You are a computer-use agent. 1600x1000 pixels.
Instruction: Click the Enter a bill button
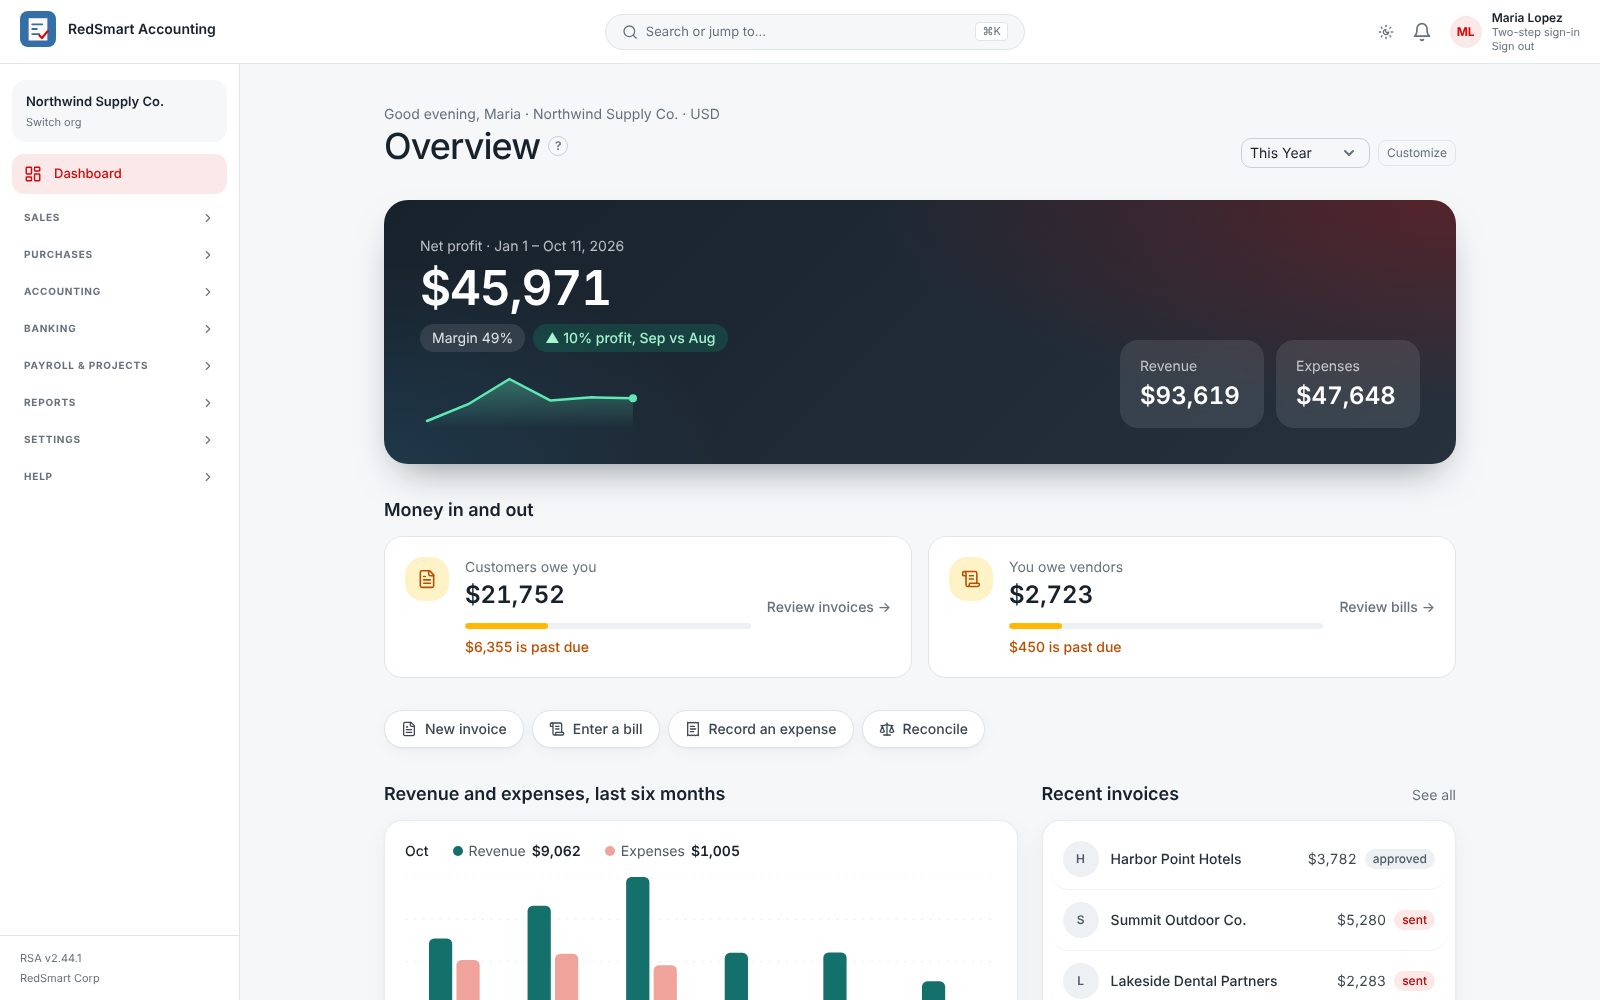point(596,729)
